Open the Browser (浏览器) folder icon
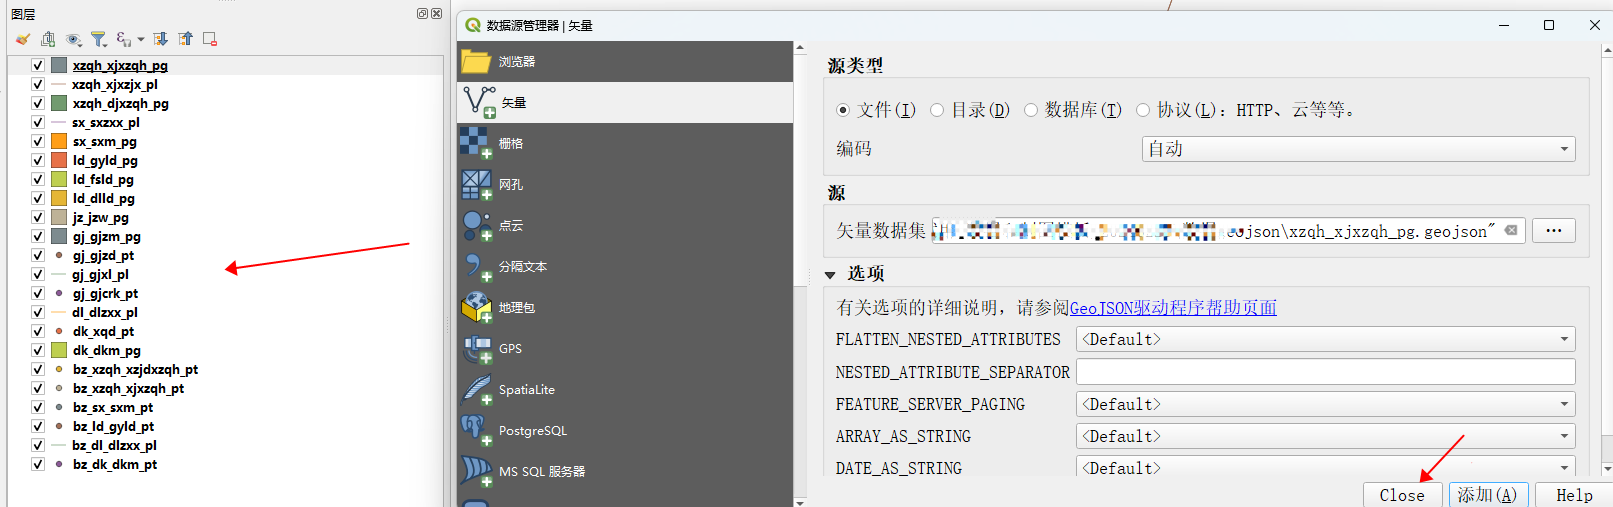The width and height of the screenshot is (1613, 507). [x=476, y=62]
